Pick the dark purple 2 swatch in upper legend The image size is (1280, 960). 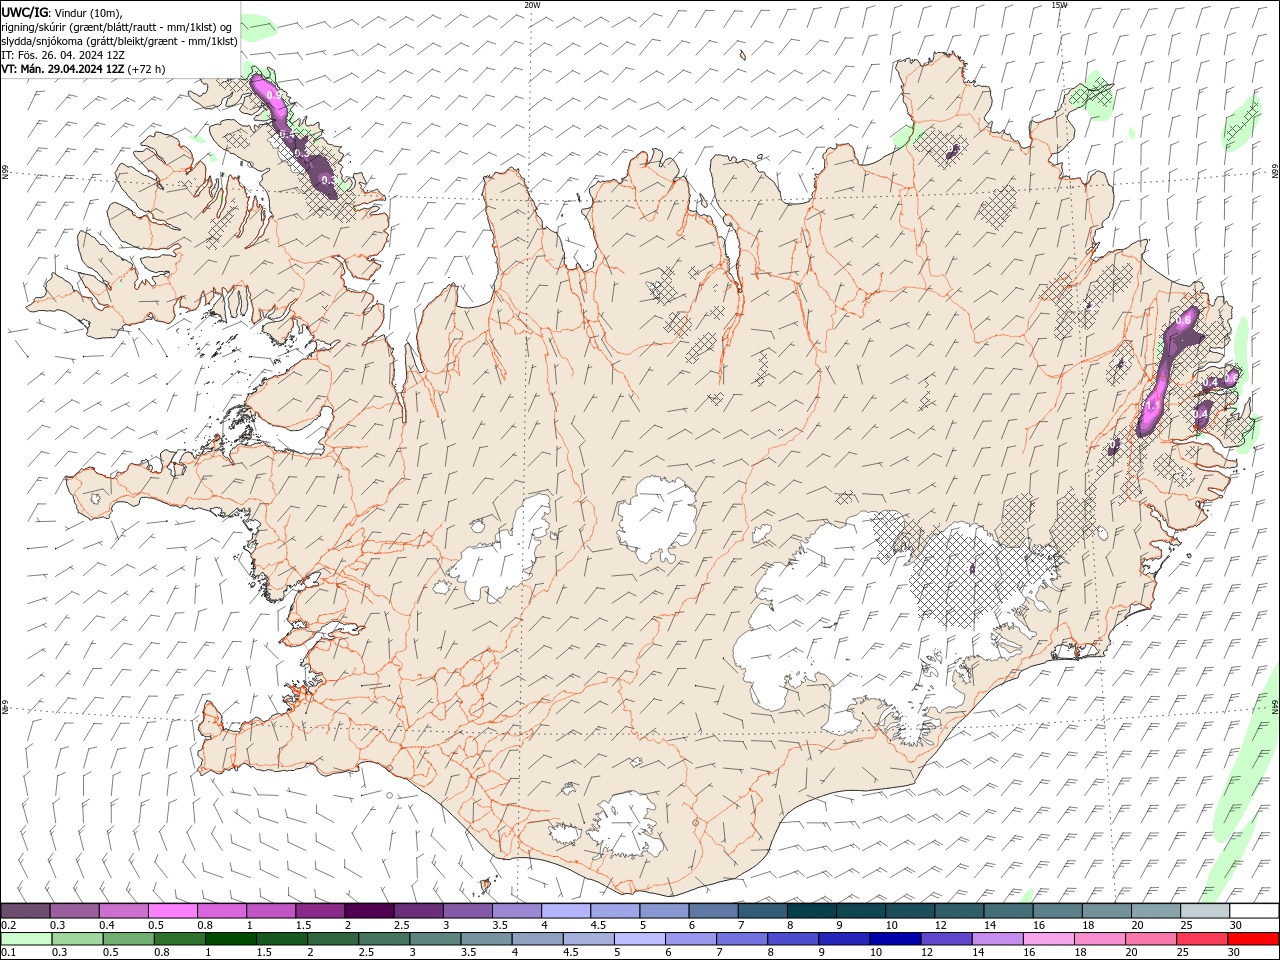coord(369,910)
